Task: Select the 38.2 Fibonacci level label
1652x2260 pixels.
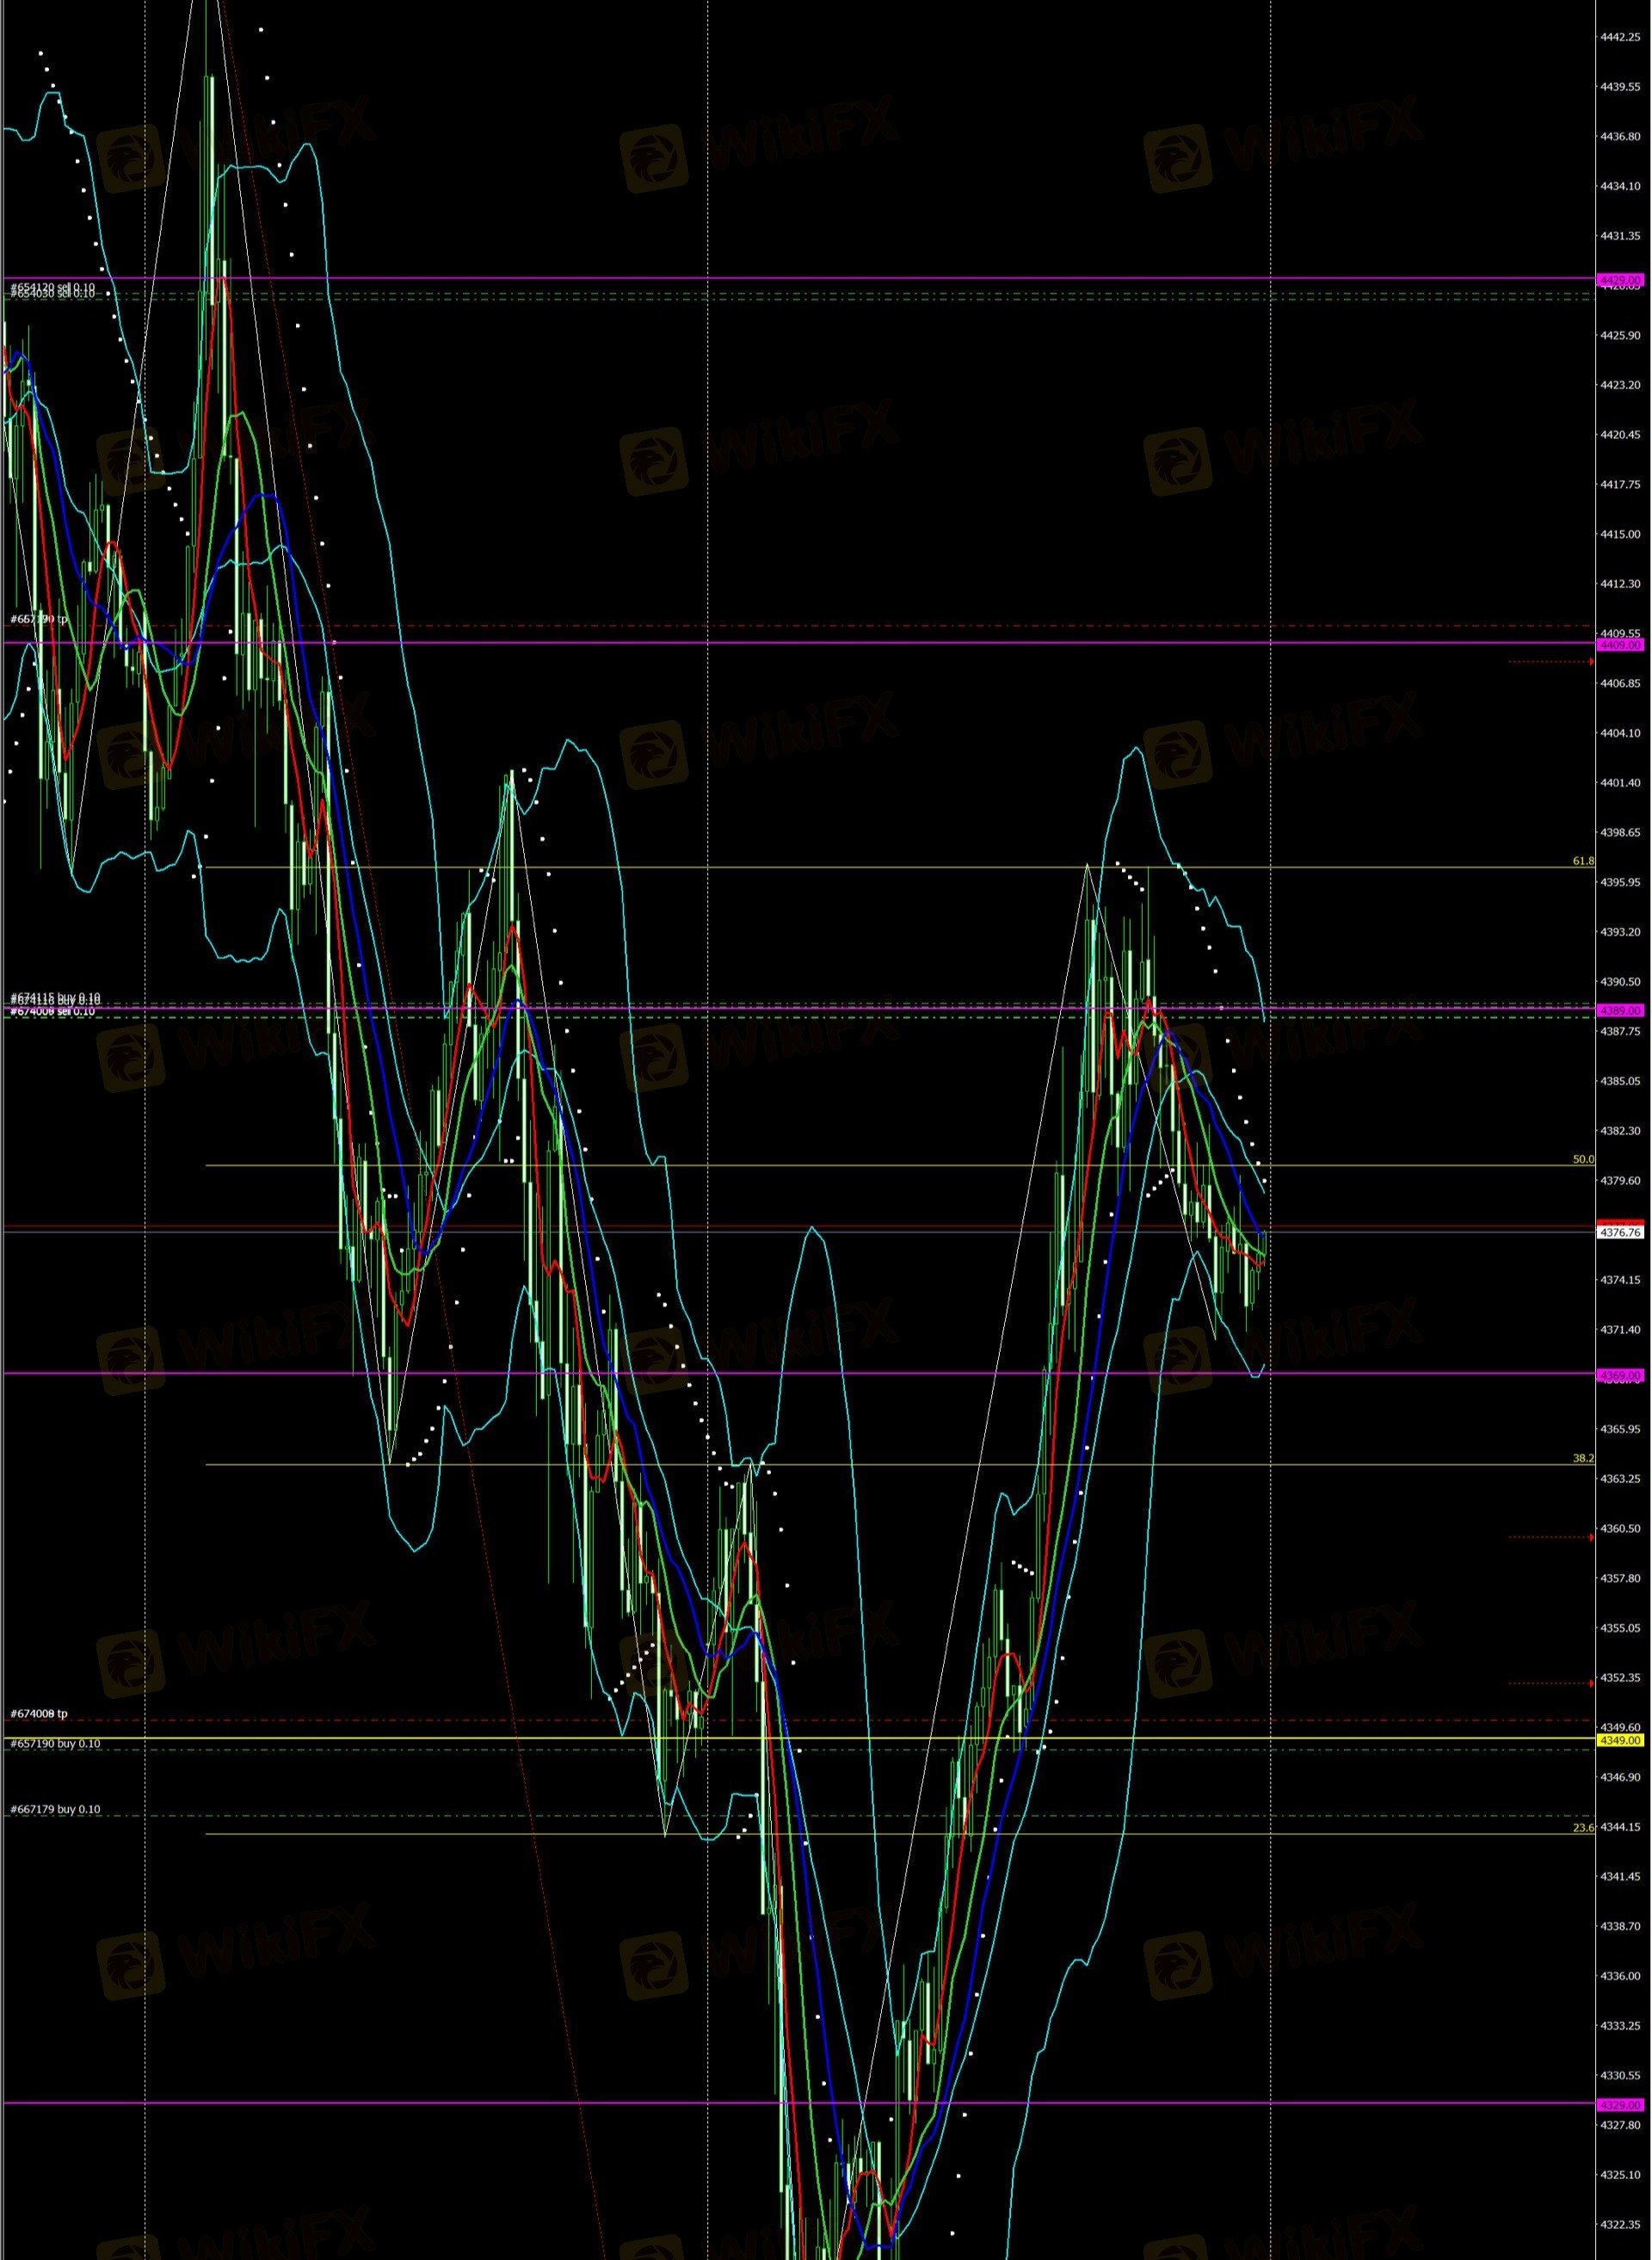Action: pos(1583,1458)
